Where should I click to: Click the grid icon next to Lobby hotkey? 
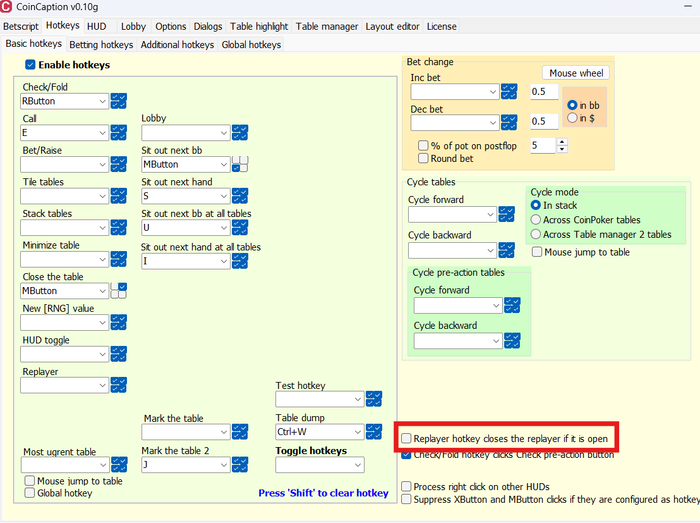tap(238, 132)
